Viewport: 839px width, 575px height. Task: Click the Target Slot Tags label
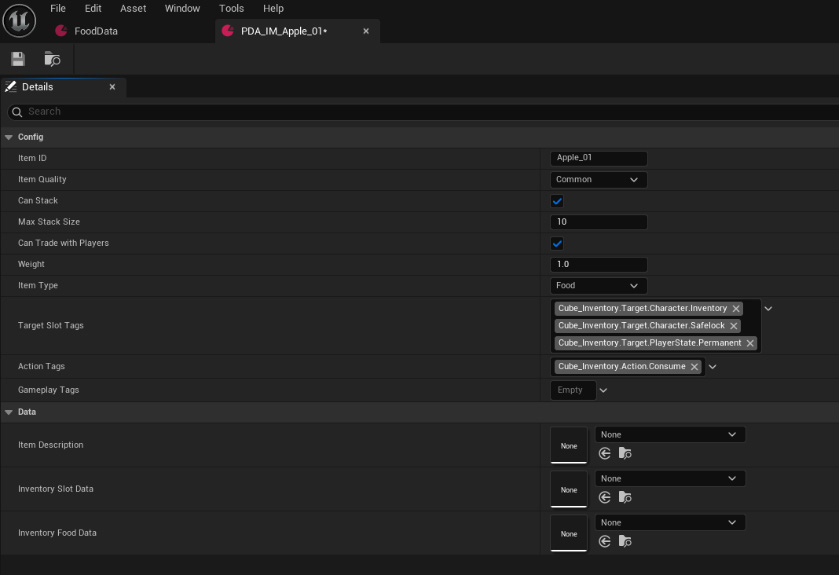[x=51, y=326]
